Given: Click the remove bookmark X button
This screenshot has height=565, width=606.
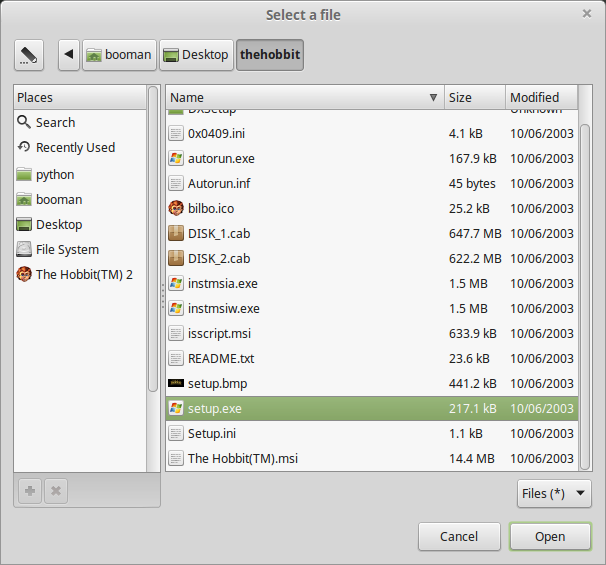Looking at the screenshot, I should 56,491.
